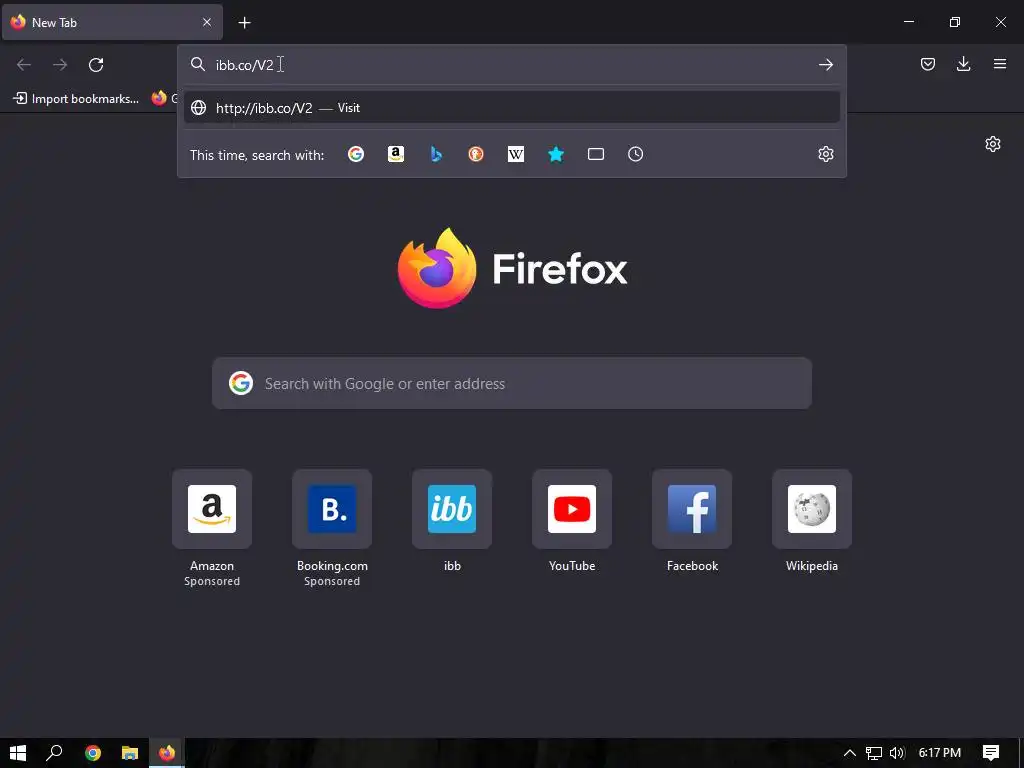Search bookmarks using the star icon
Image resolution: width=1024 pixels, height=768 pixels.
556,154
